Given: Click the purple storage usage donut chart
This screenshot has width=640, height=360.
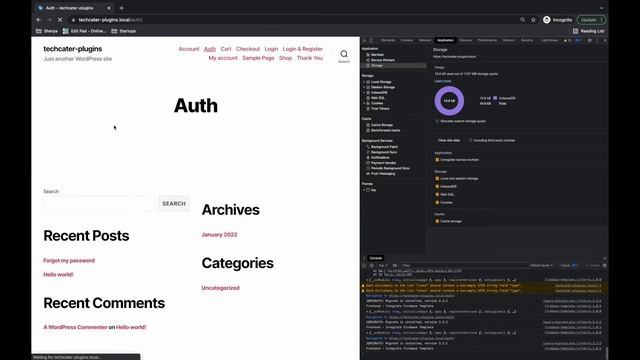Looking at the screenshot, I should point(449,101).
